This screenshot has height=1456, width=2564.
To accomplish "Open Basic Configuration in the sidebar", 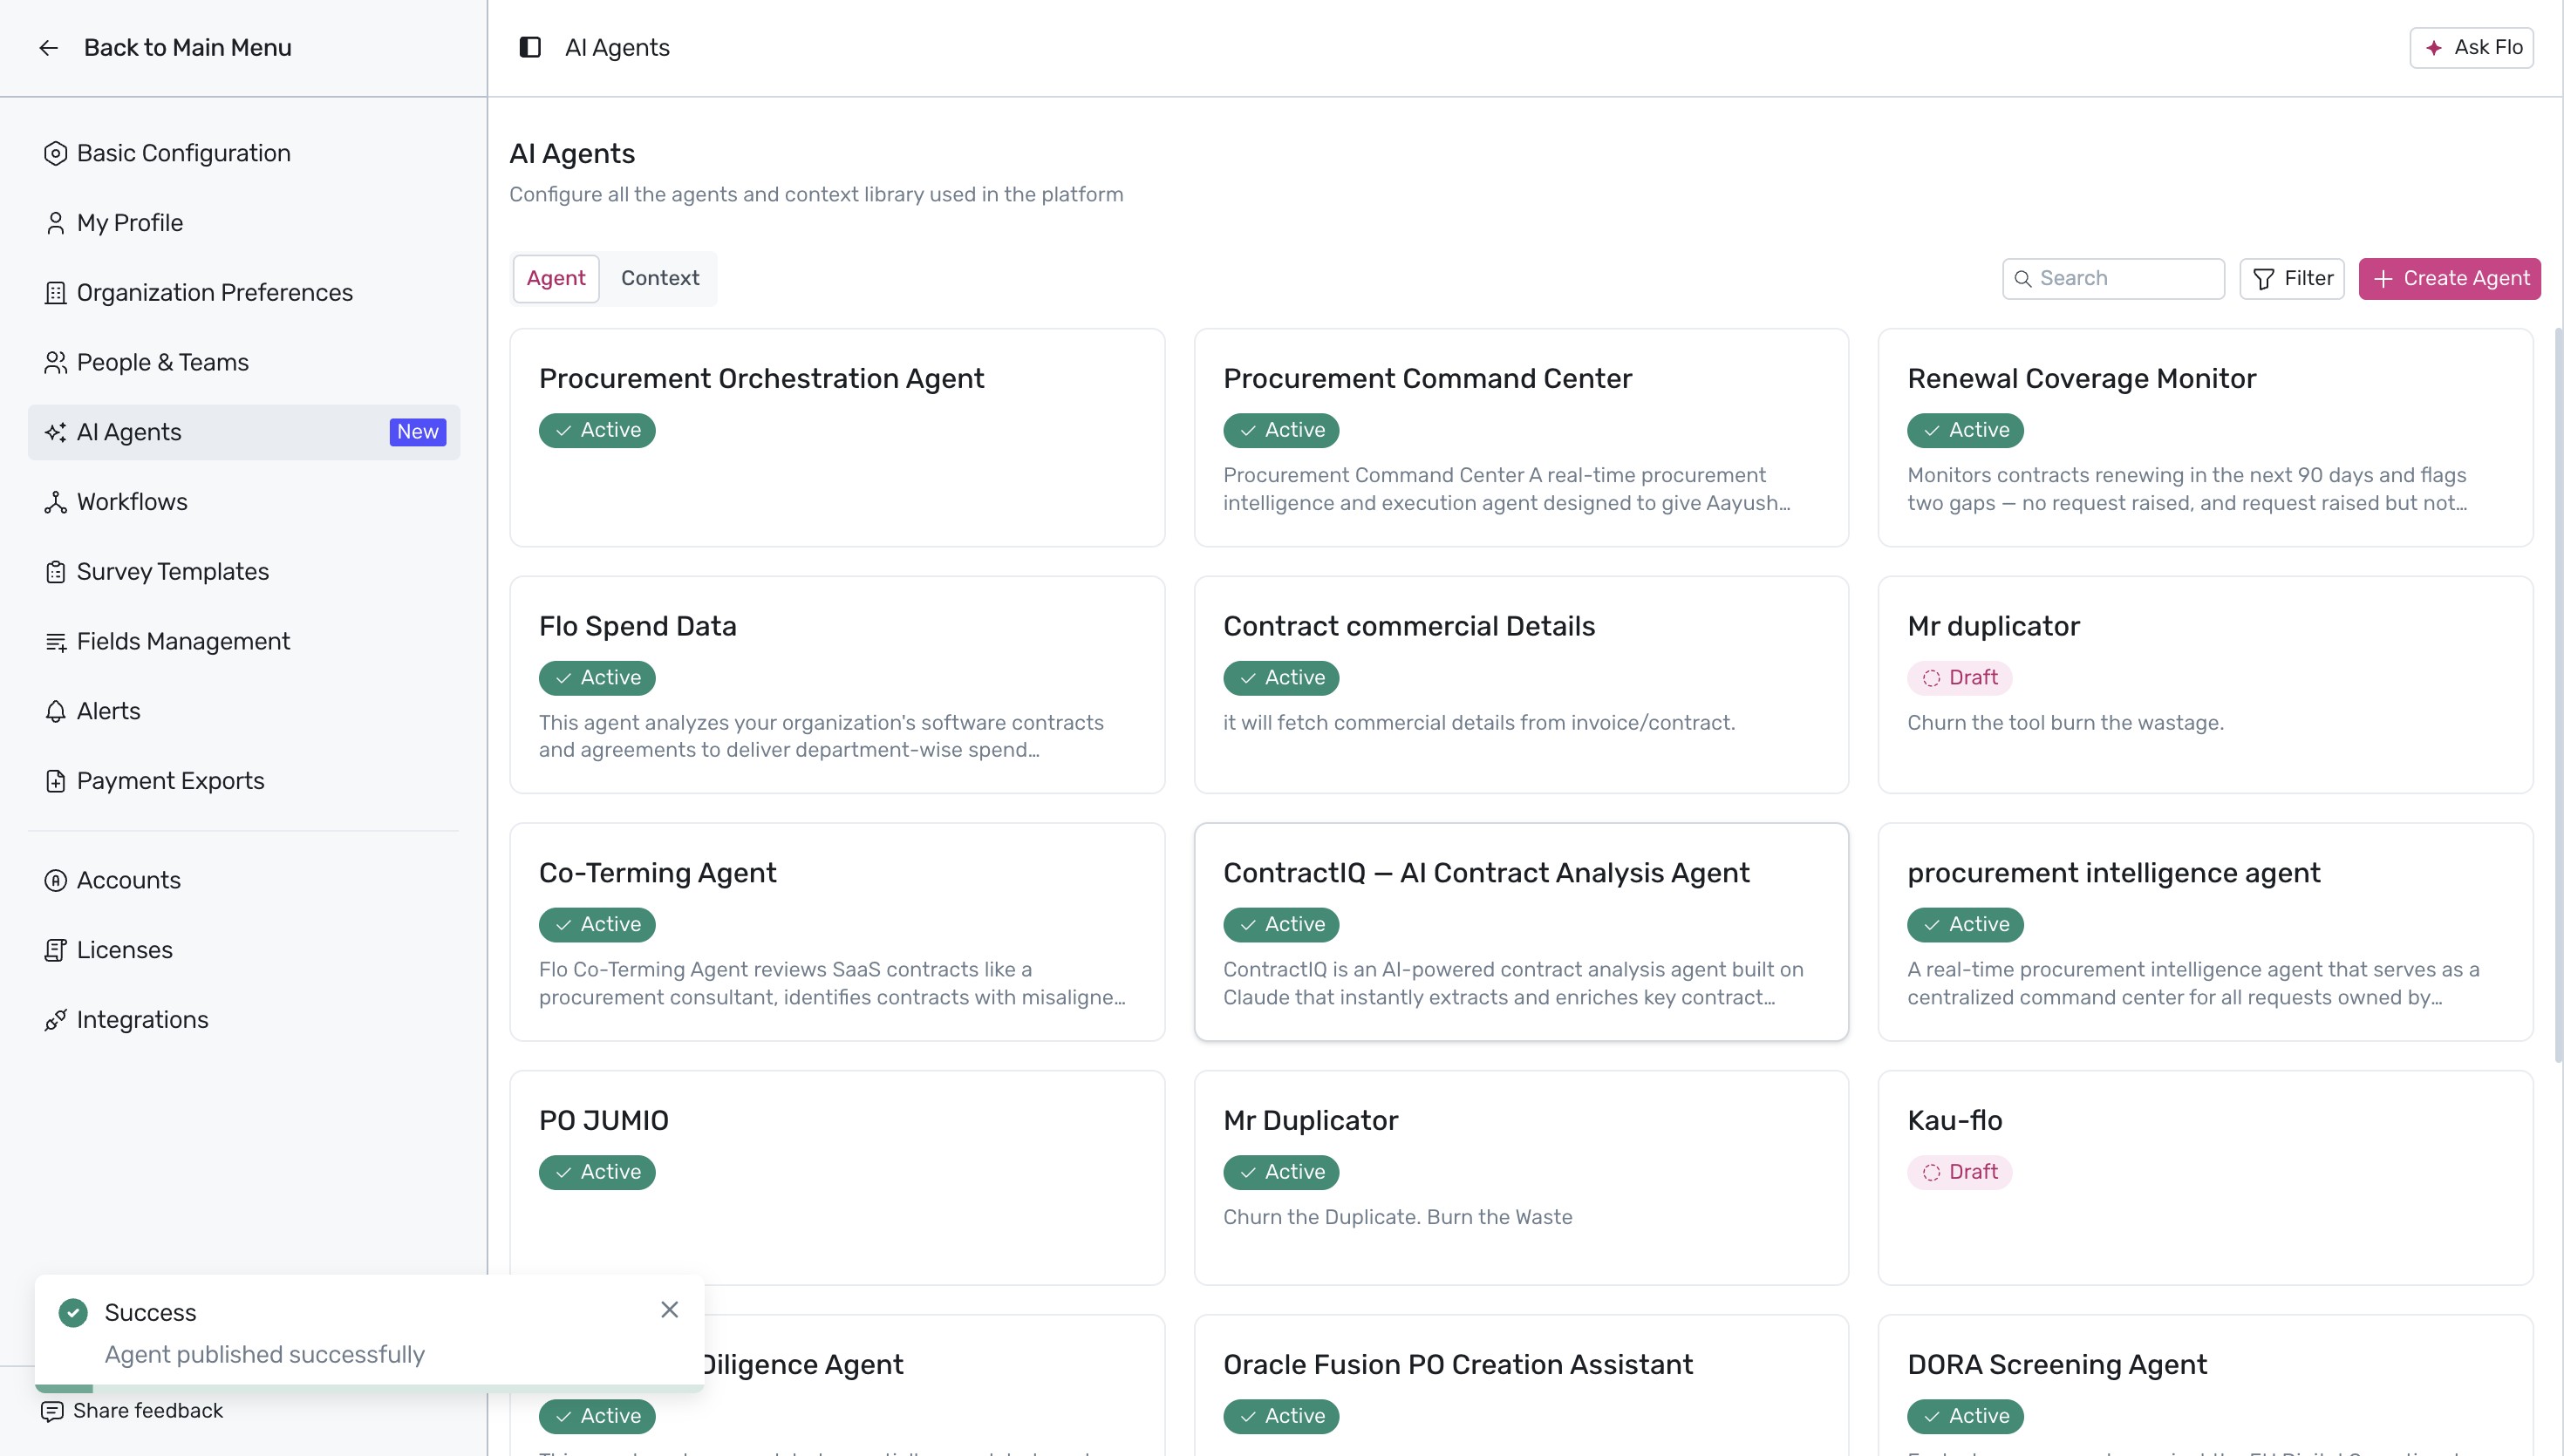I will [x=244, y=153].
